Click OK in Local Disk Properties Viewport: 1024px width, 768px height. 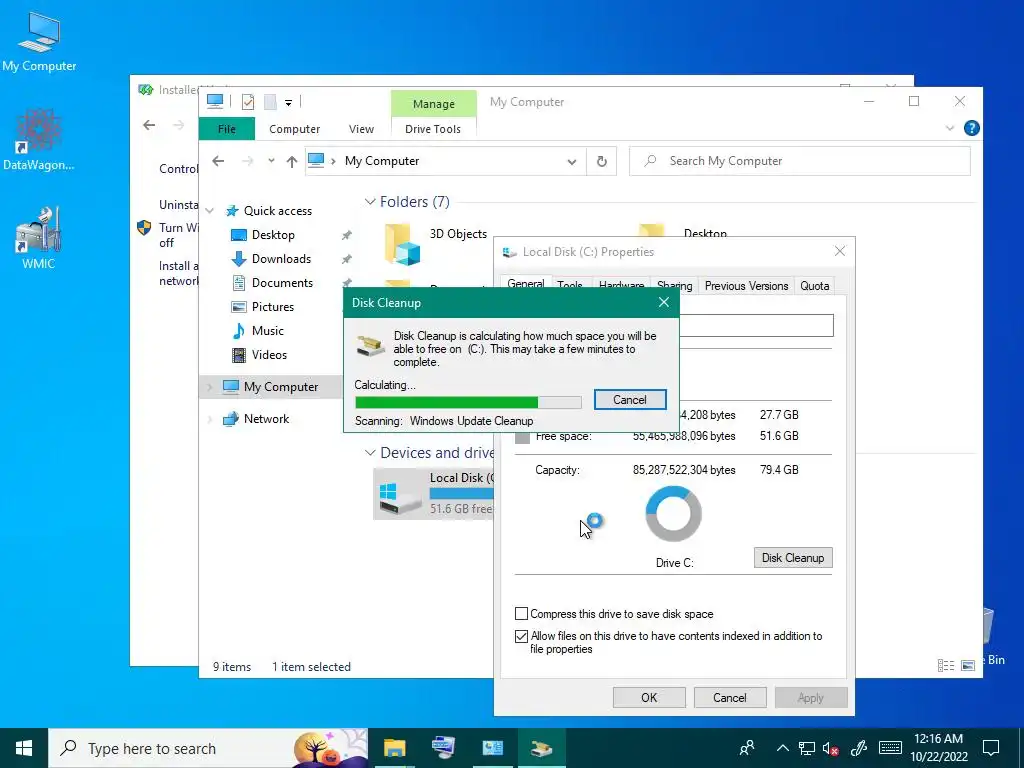click(x=649, y=697)
